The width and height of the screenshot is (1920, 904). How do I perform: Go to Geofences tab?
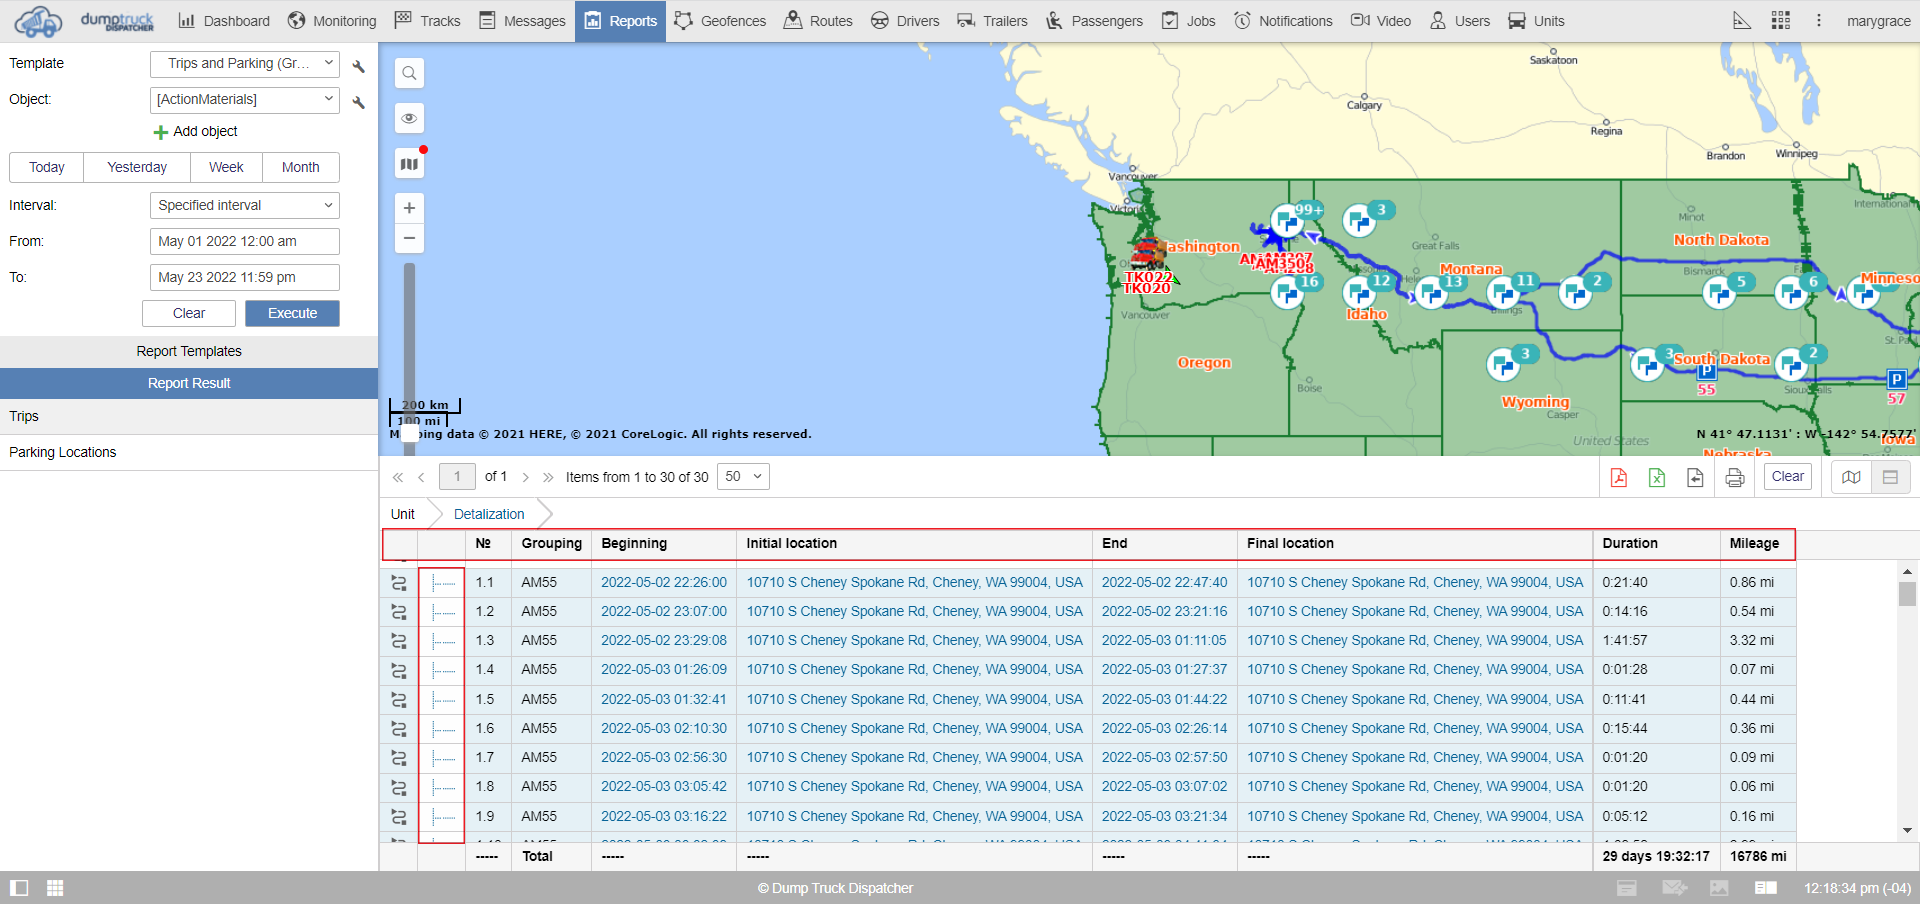[x=720, y=21]
